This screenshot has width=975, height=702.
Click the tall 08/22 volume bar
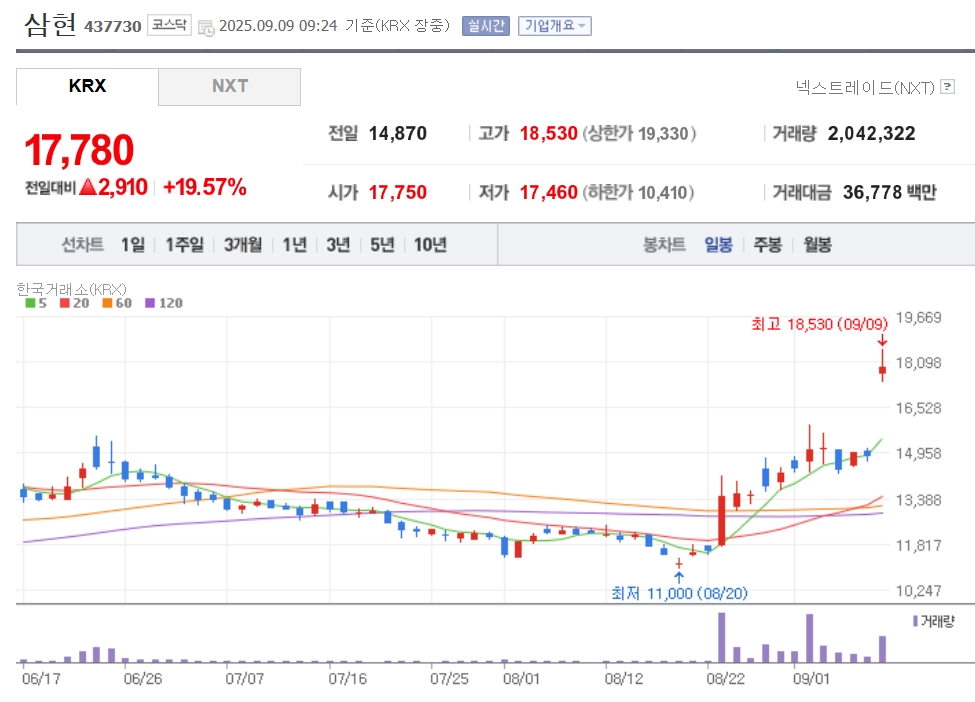pos(721,637)
